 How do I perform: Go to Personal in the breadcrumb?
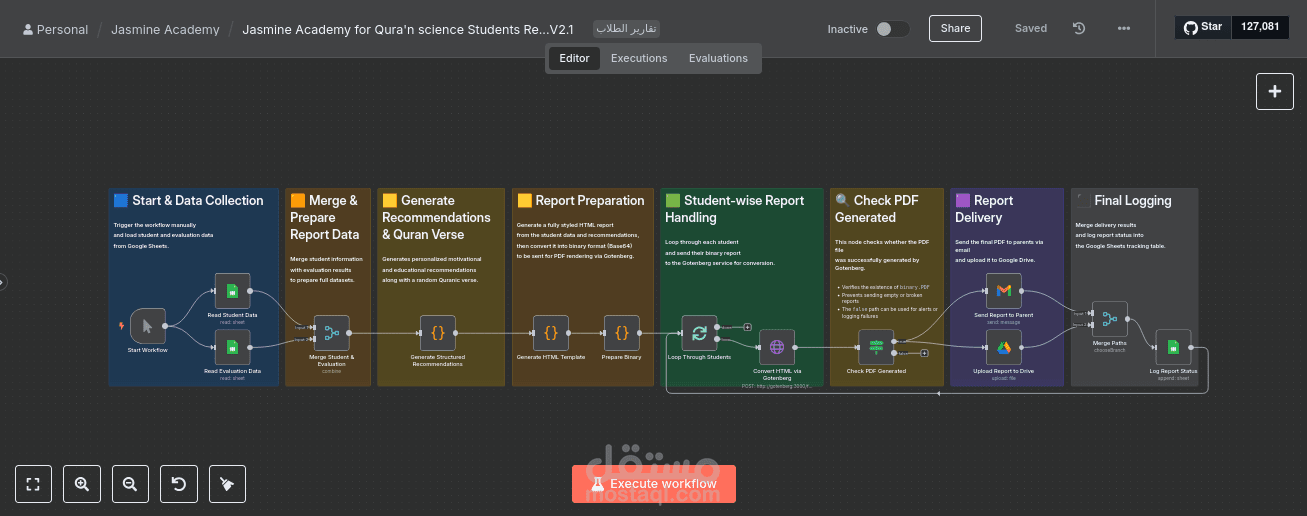click(x=55, y=29)
